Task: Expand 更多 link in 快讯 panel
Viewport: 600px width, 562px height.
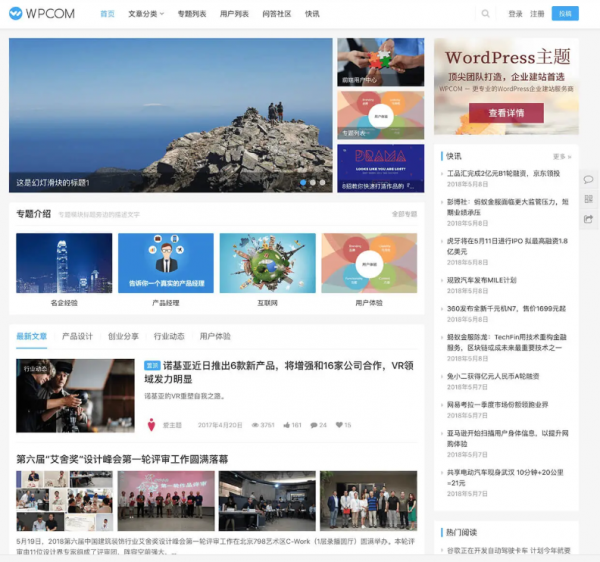Action: (563, 156)
